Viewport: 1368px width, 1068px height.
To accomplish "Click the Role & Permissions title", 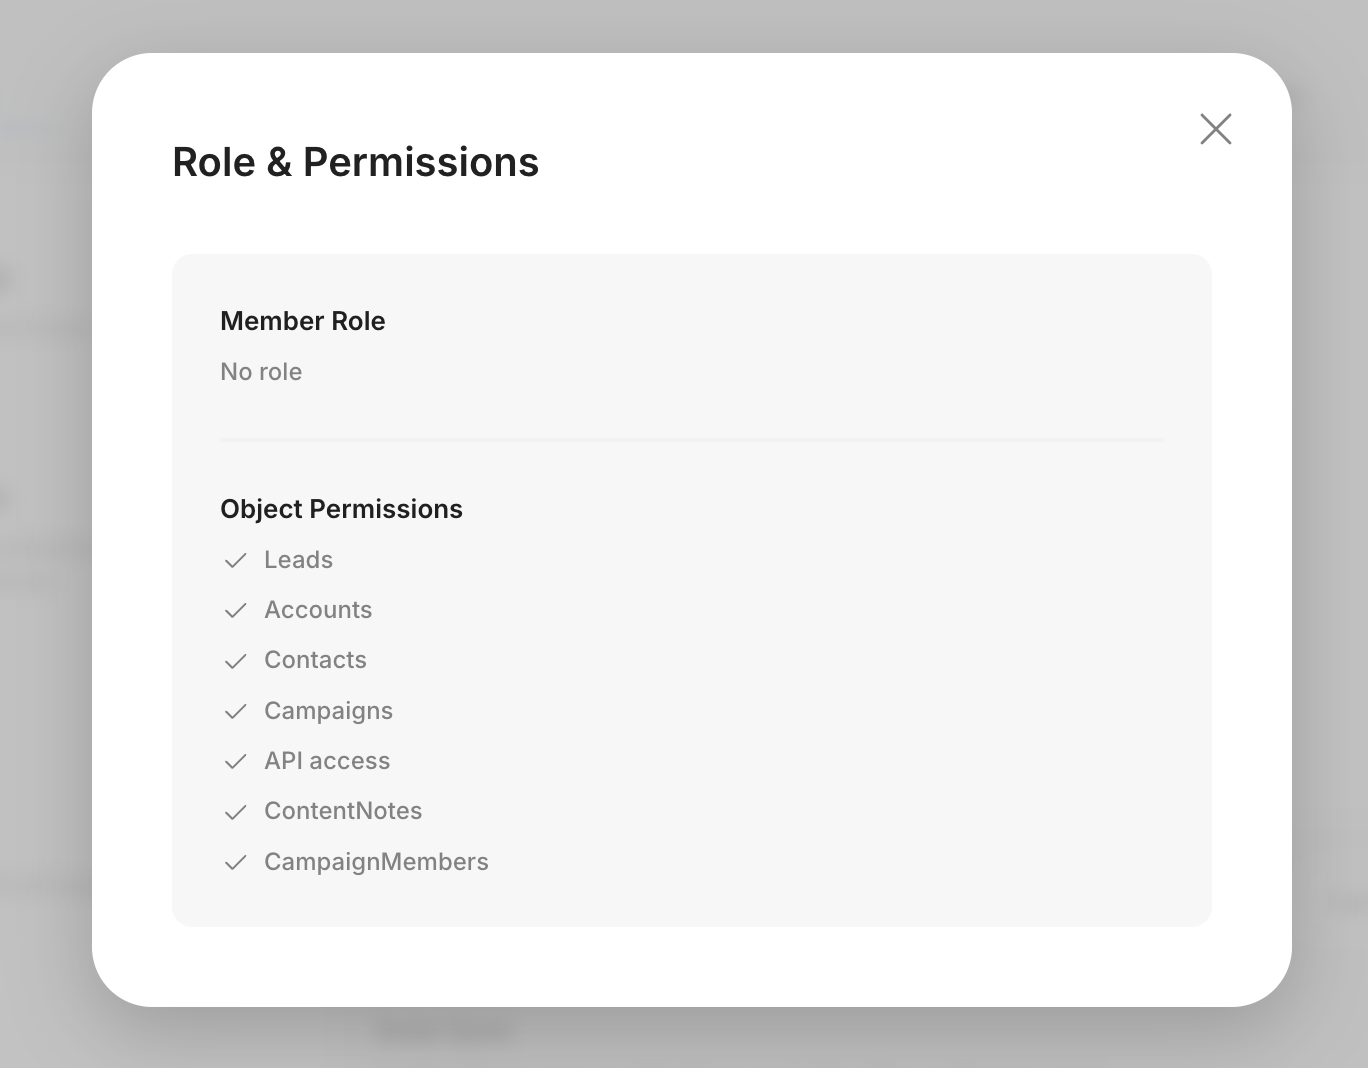I will point(355,162).
